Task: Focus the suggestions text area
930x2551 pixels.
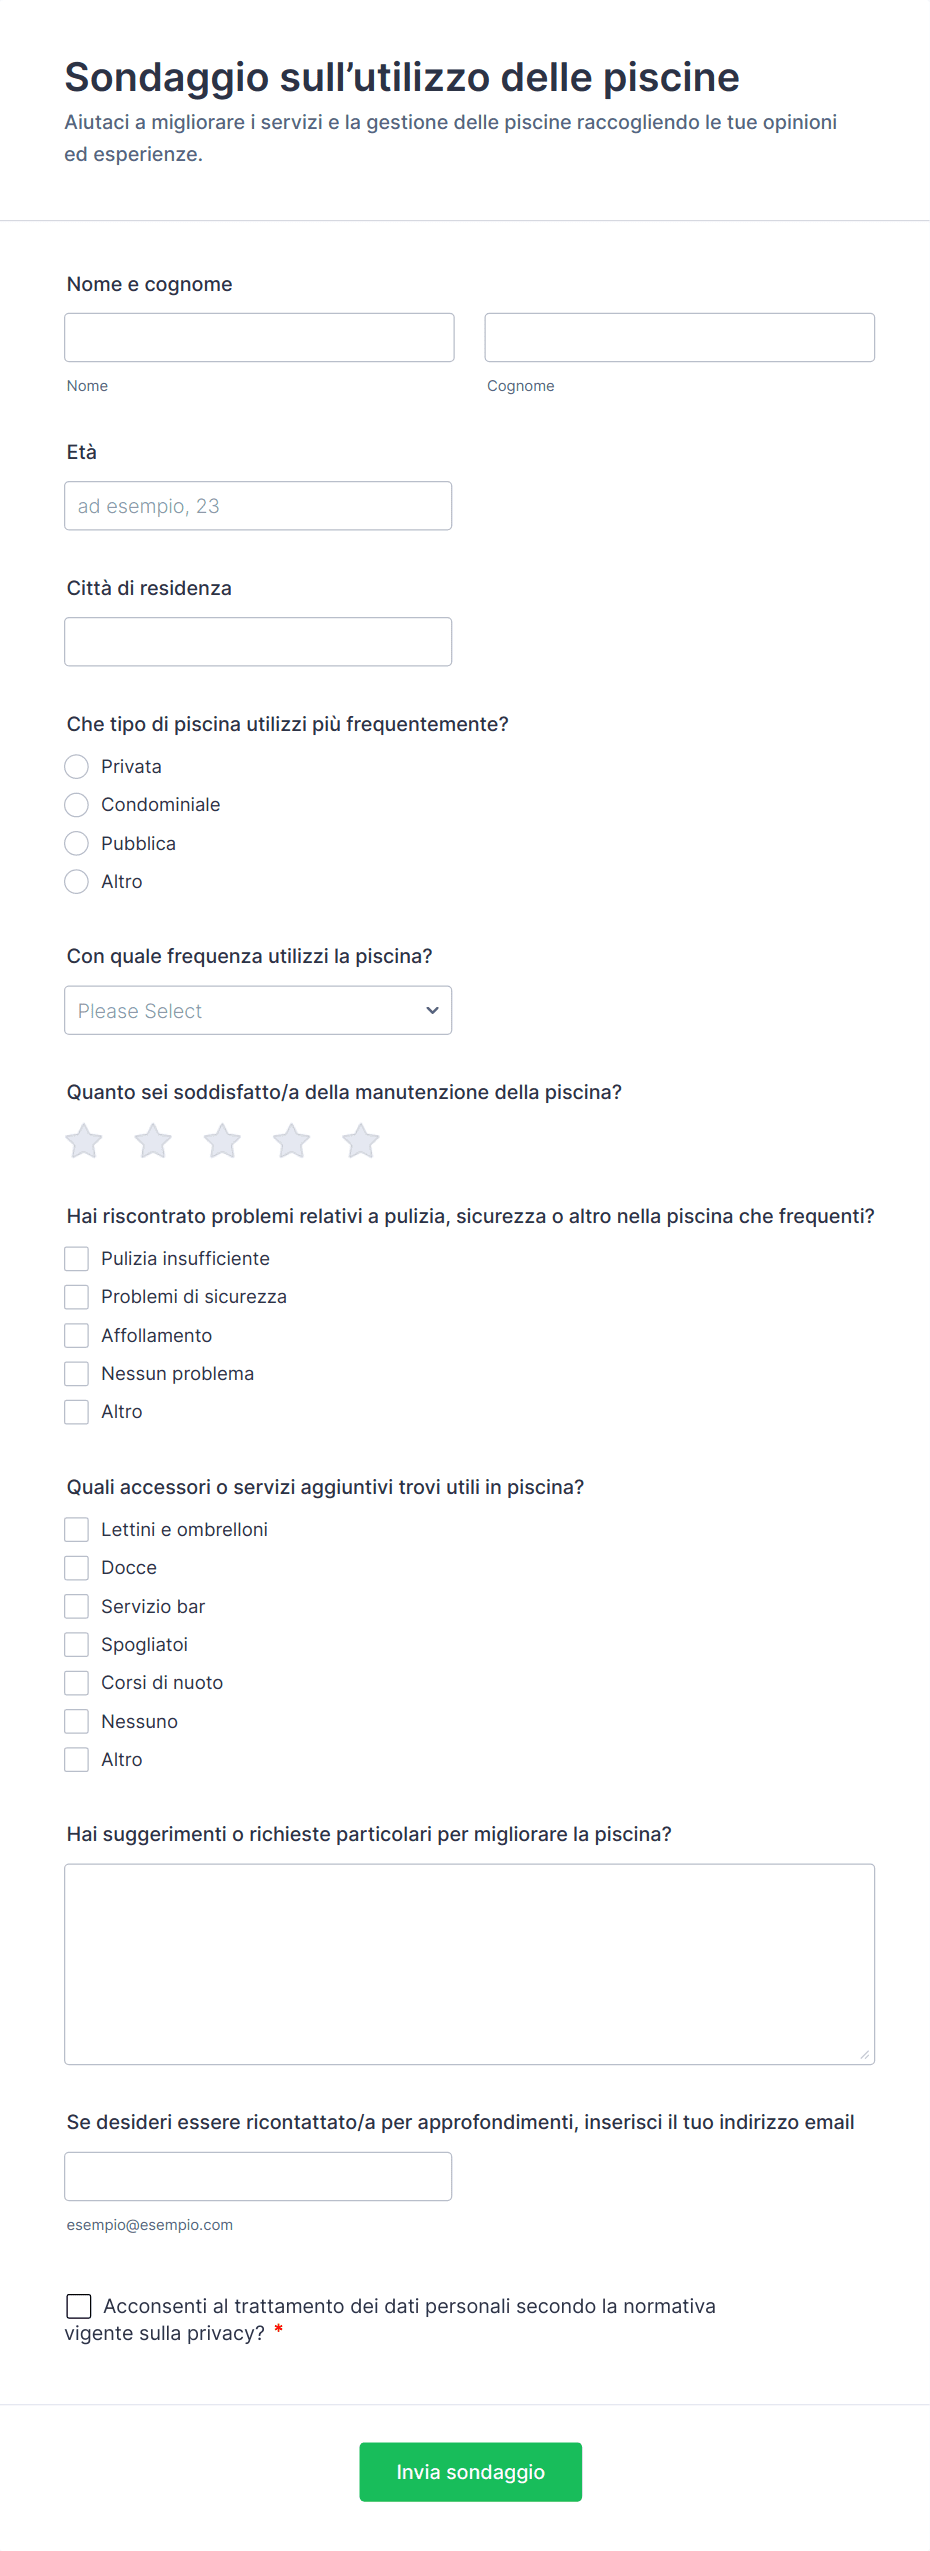Action: (469, 1964)
